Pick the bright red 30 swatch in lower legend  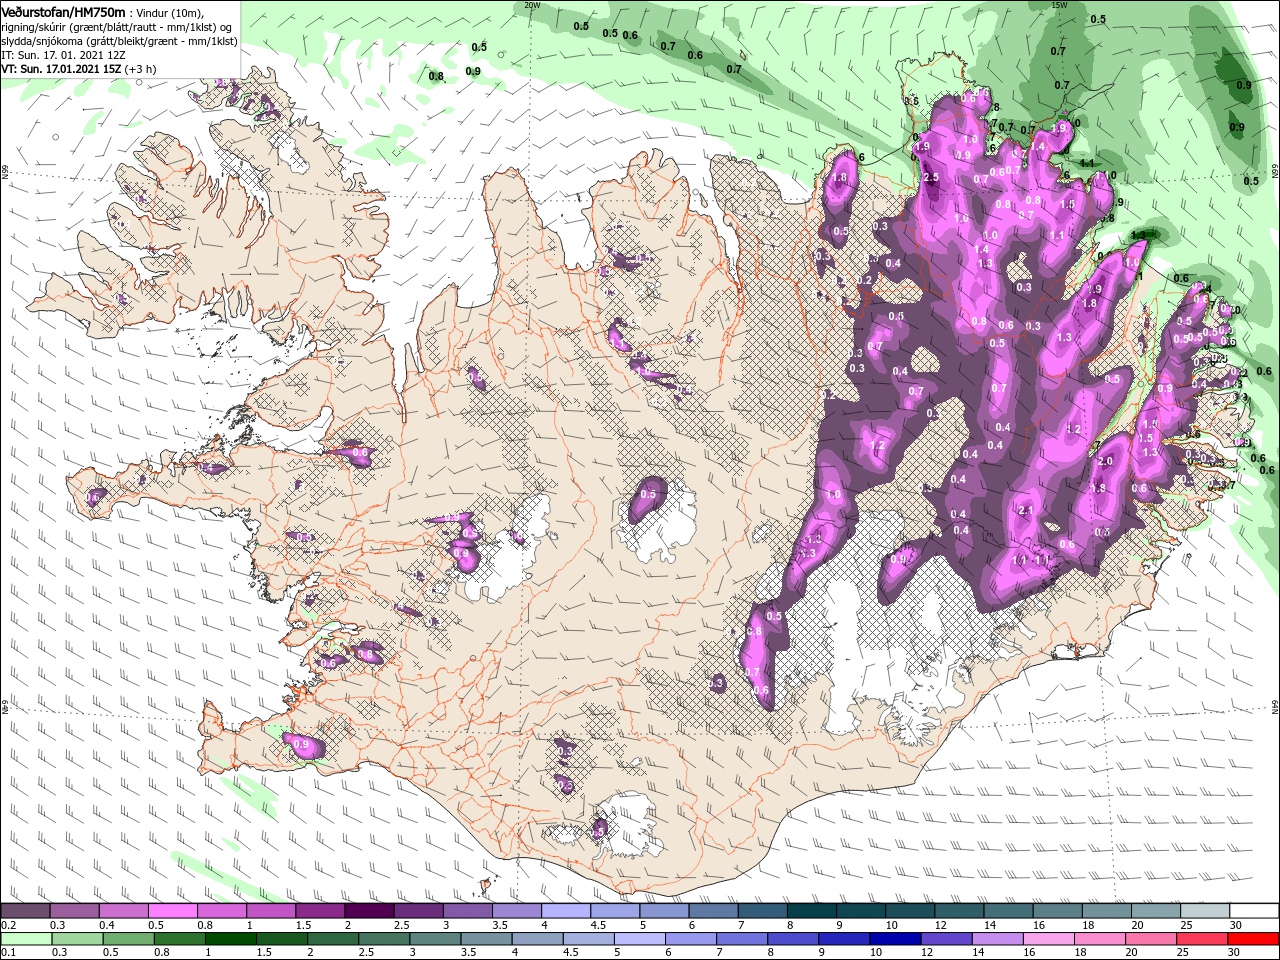pyautogui.click(x=1252, y=938)
